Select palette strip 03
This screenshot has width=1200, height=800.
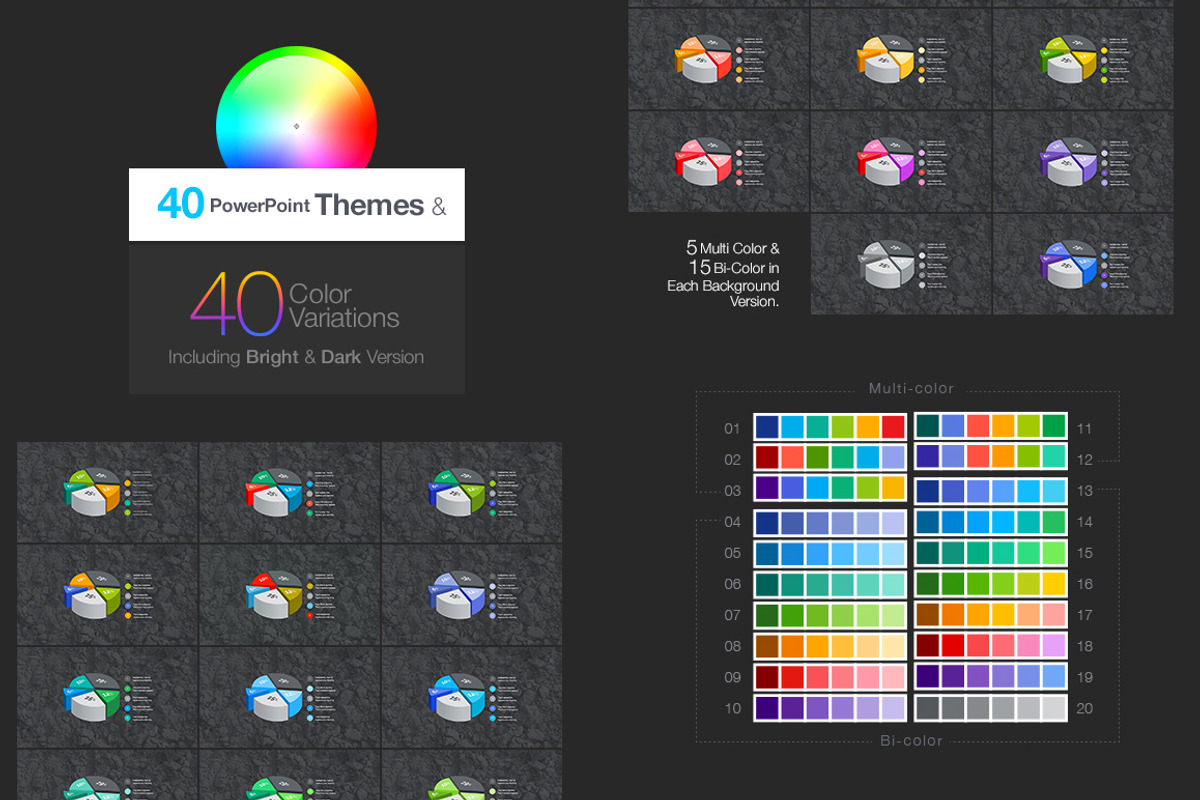pos(830,490)
